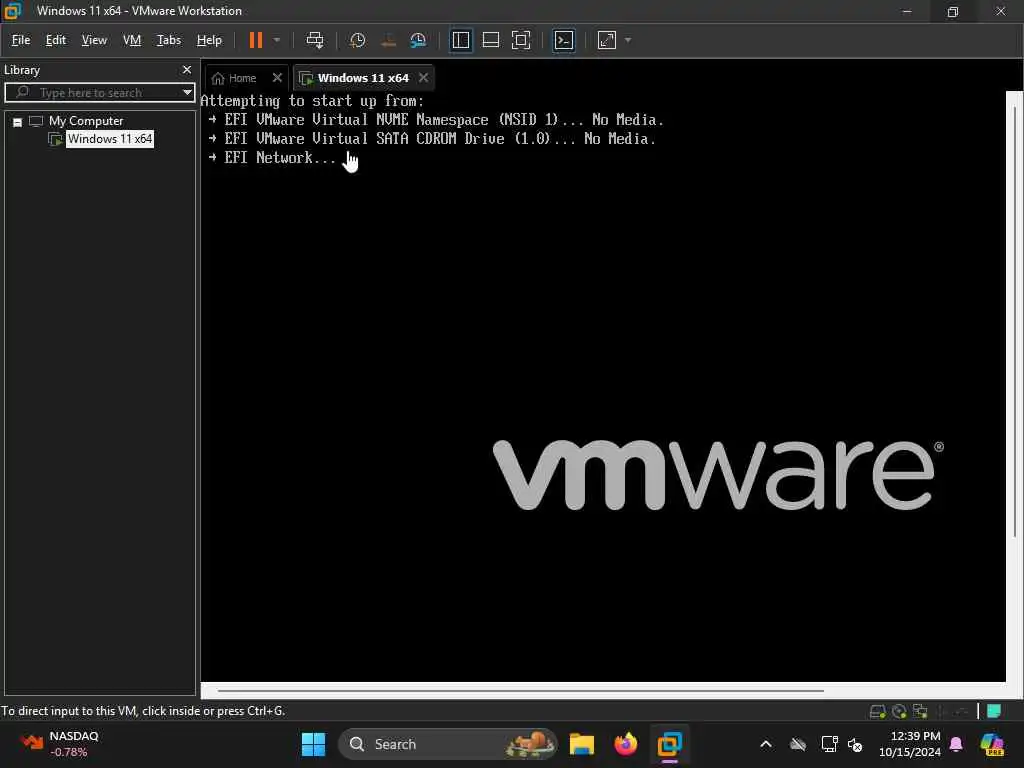Open the File menu
This screenshot has height=768, width=1024.
[21, 40]
